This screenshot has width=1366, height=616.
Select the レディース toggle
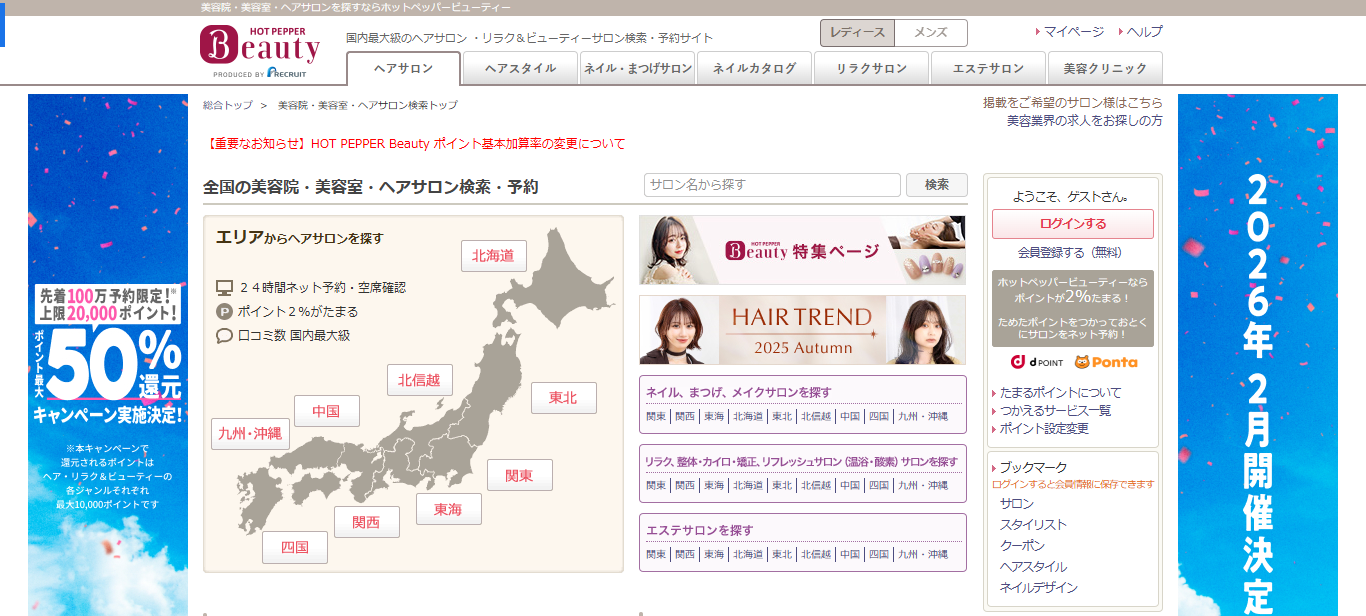pos(857,33)
